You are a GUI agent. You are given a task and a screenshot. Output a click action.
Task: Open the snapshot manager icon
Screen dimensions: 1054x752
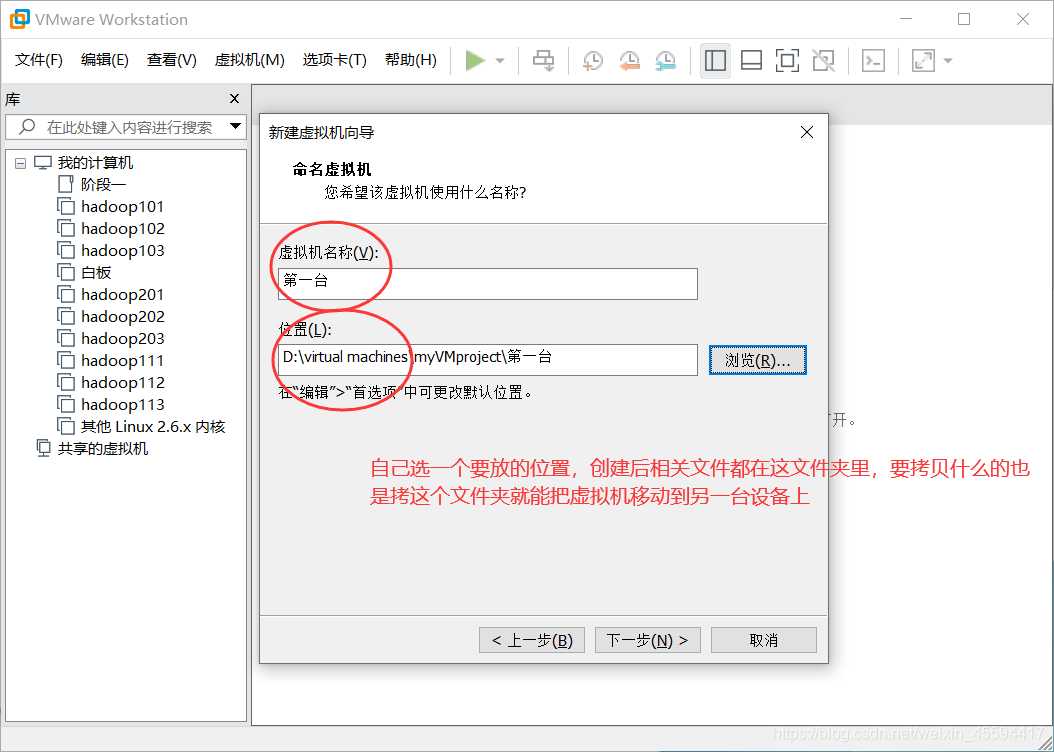[665, 60]
